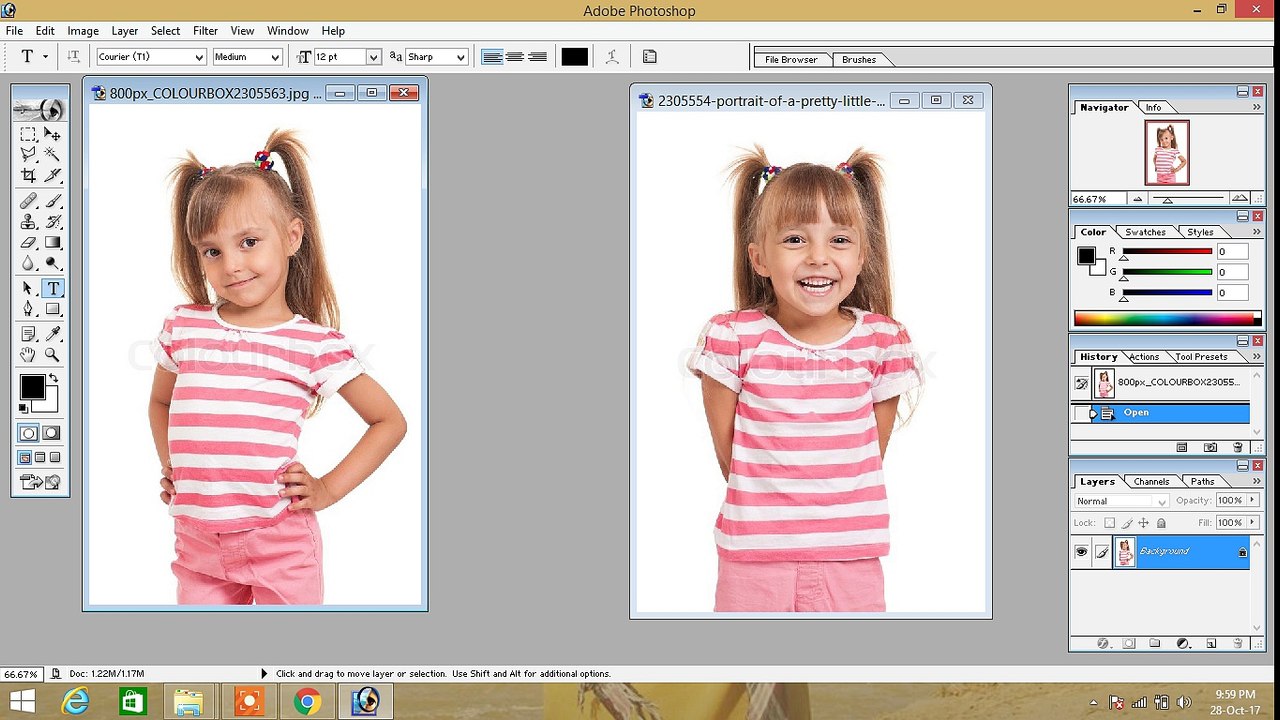Image resolution: width=1280 pixels, height=720 pixels.
Task: Click the Jump to ImageReady icon
Action: click(39, 482)
